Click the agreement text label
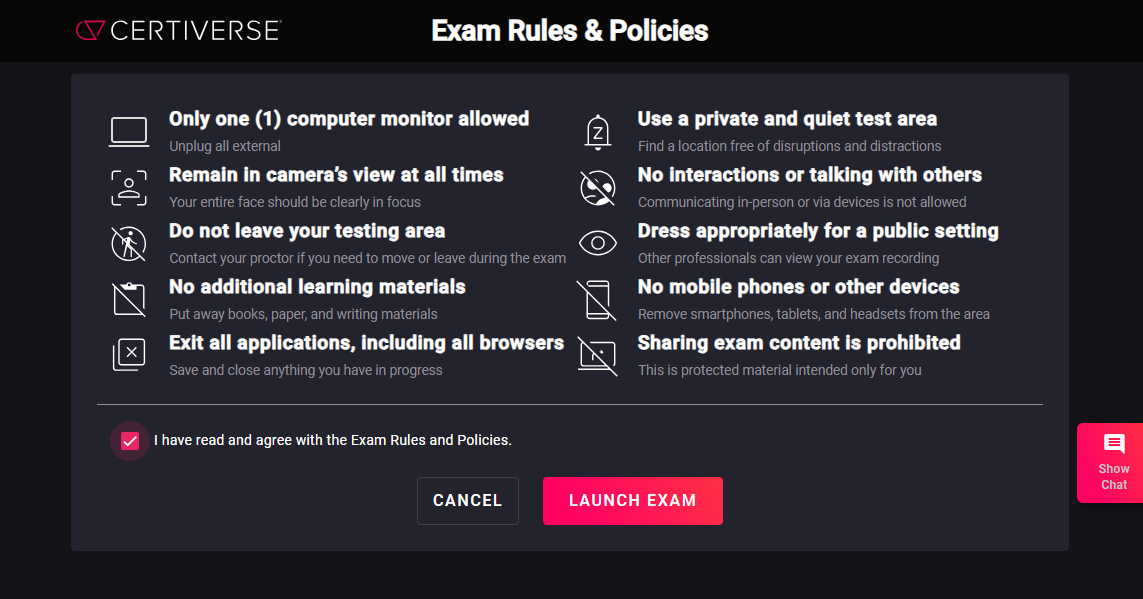 coord(332,440)
